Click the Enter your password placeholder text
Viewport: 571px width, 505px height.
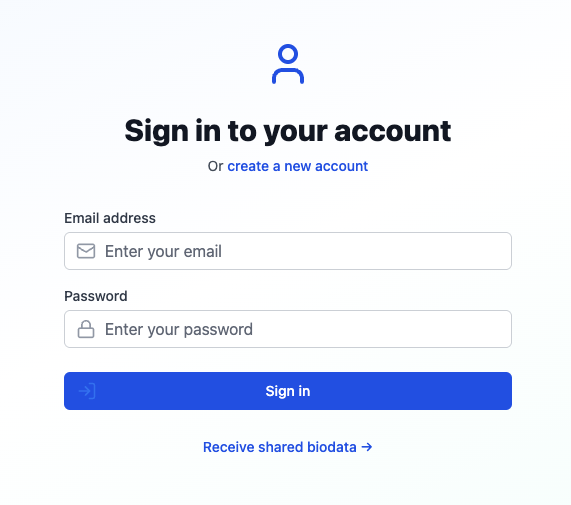tap(179, 330)
